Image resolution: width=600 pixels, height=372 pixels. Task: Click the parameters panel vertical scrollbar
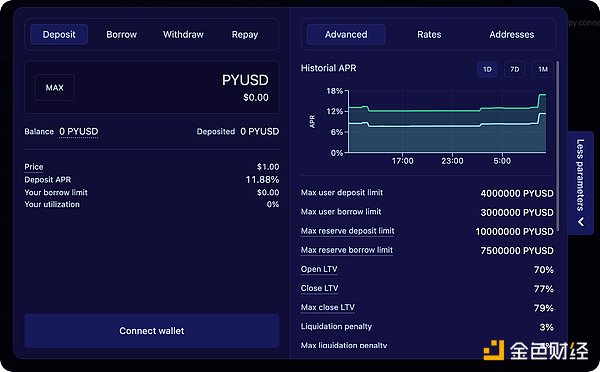coord(558,146)
